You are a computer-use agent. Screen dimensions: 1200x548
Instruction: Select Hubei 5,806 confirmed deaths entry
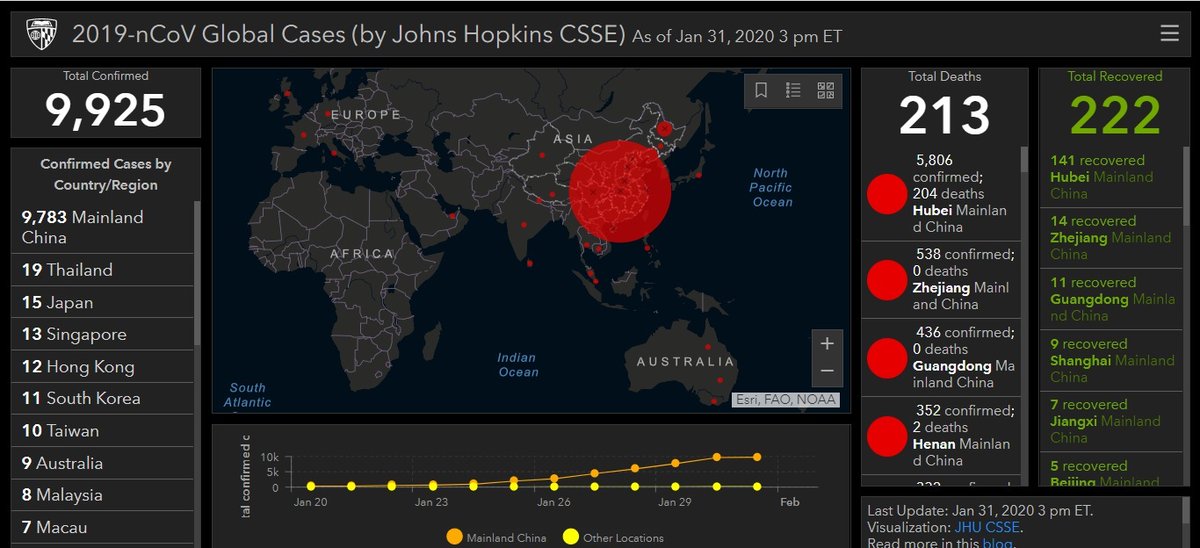click(941, 194)
